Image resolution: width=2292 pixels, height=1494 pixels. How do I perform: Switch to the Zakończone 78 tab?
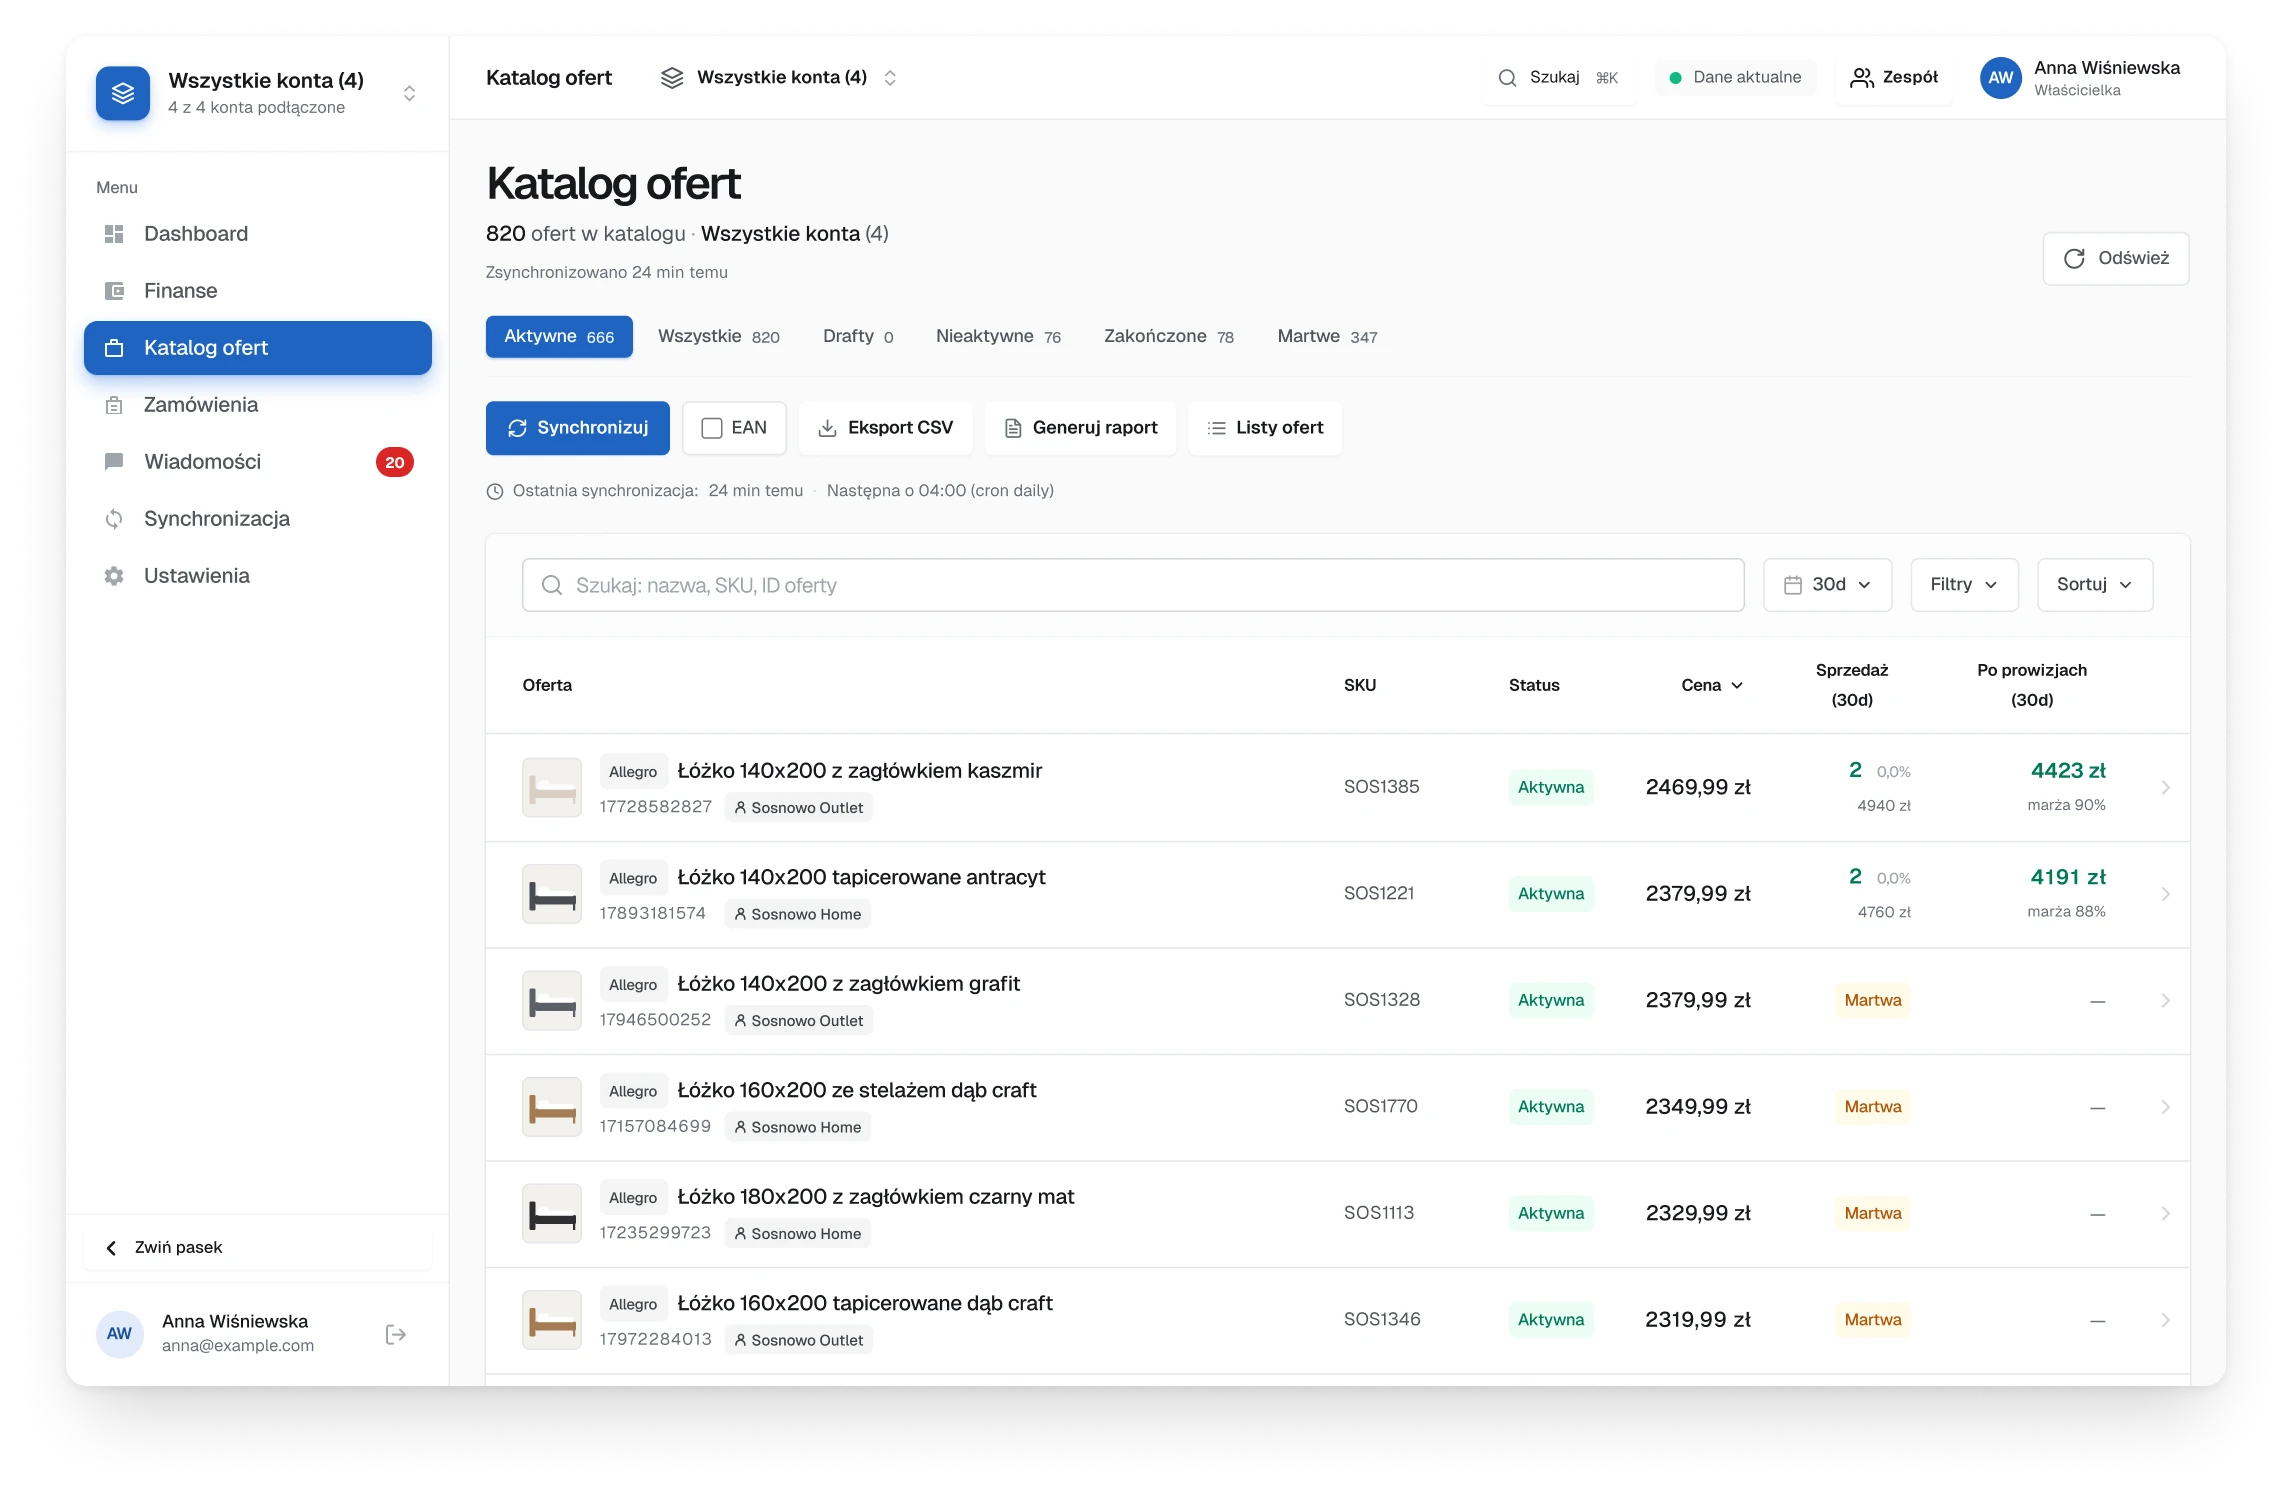click(x=1169, y=337)
